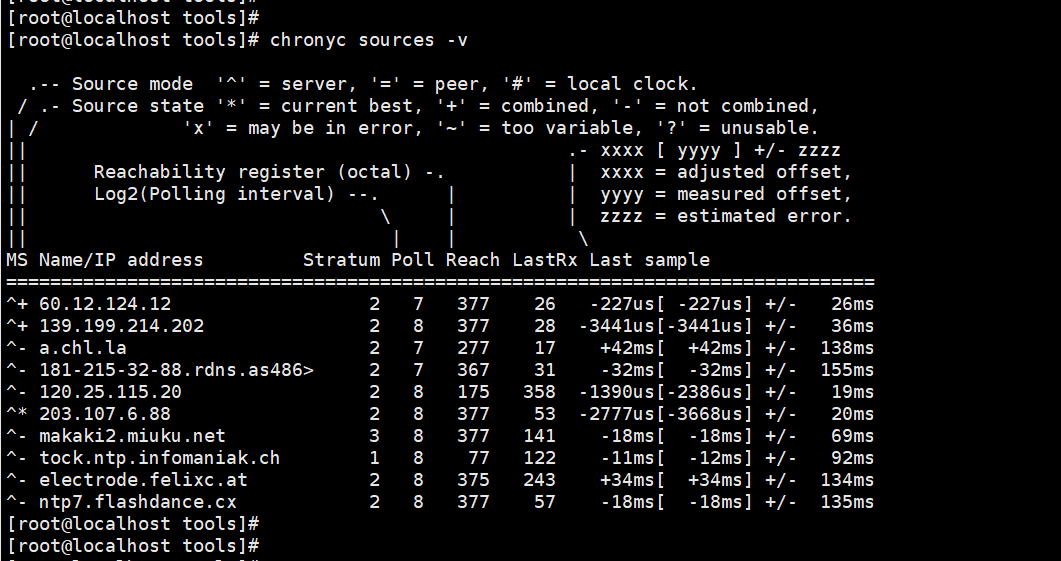The height and width of the screenshot is (561, 1061).
Task: Click the Reach column header
Action: pyautogui.click(x=473, y=260)
